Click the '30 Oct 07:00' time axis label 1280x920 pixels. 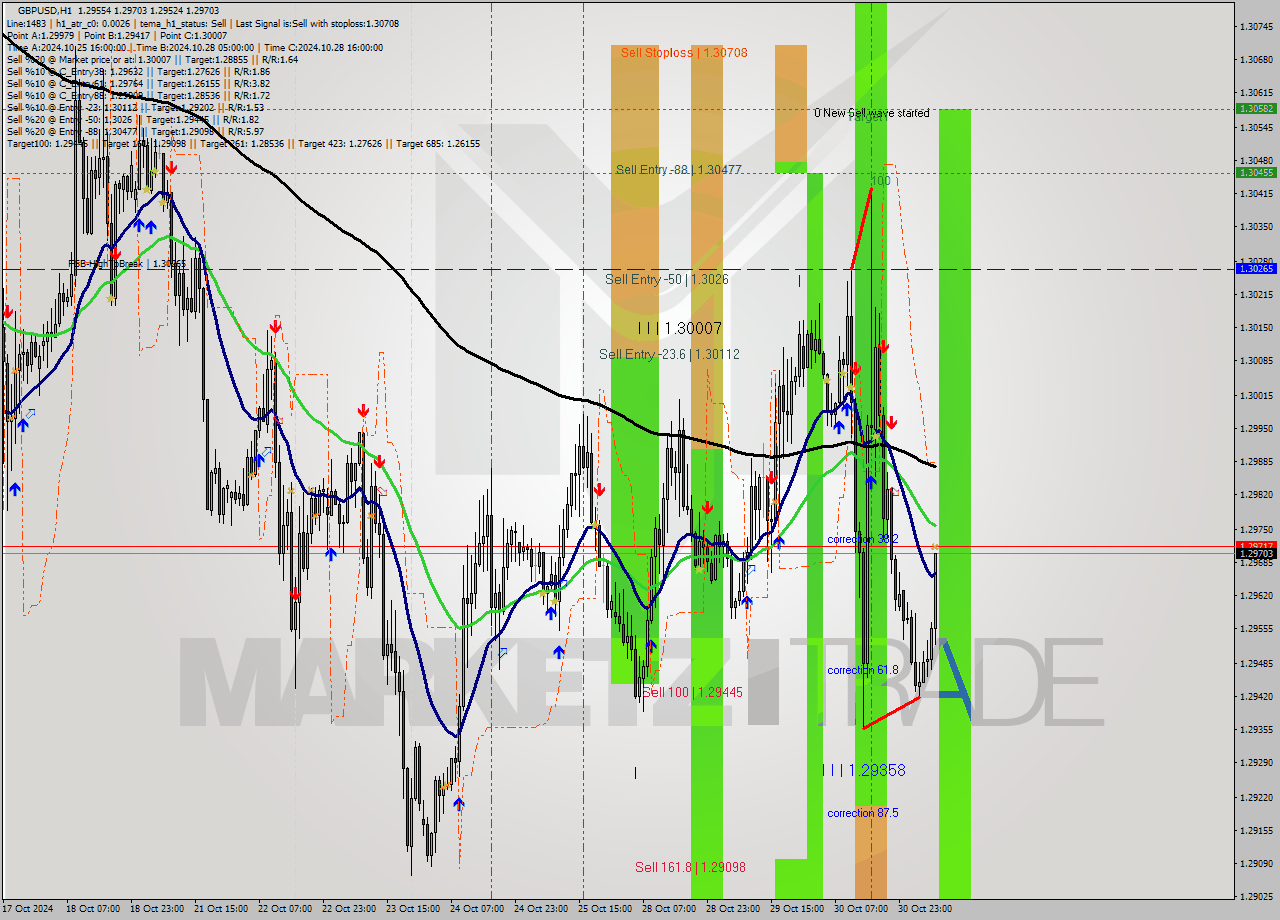[861, 909]
